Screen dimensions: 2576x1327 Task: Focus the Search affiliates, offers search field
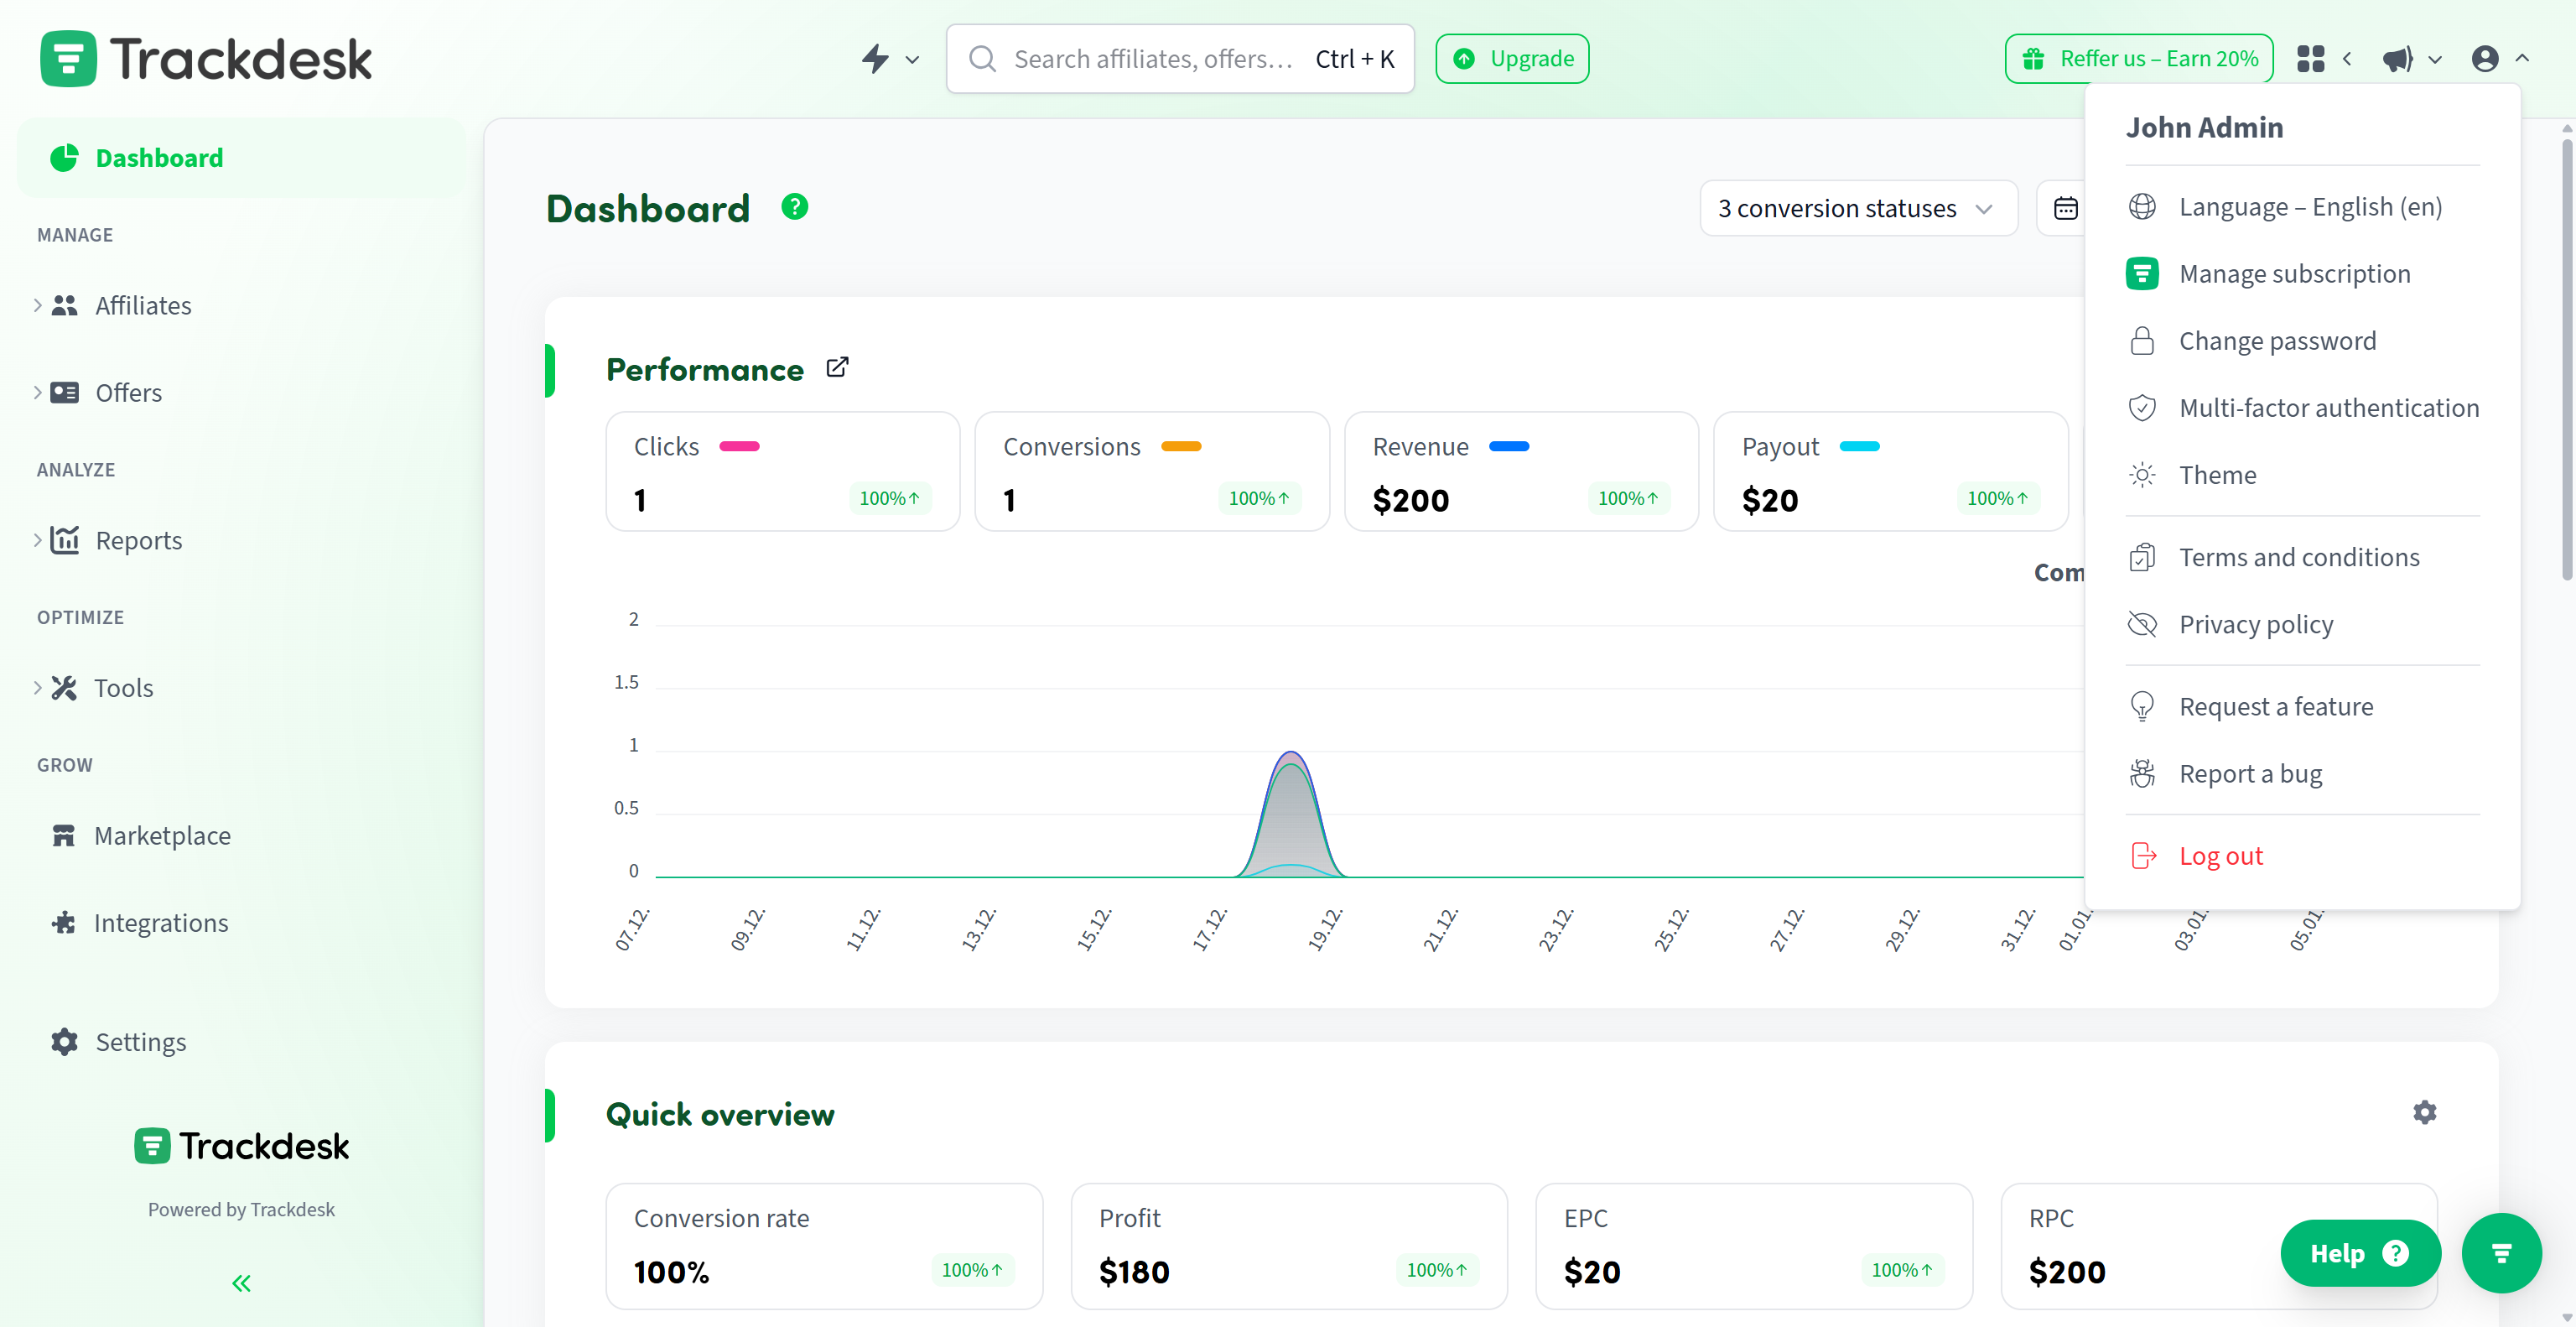click(1150, 59)
